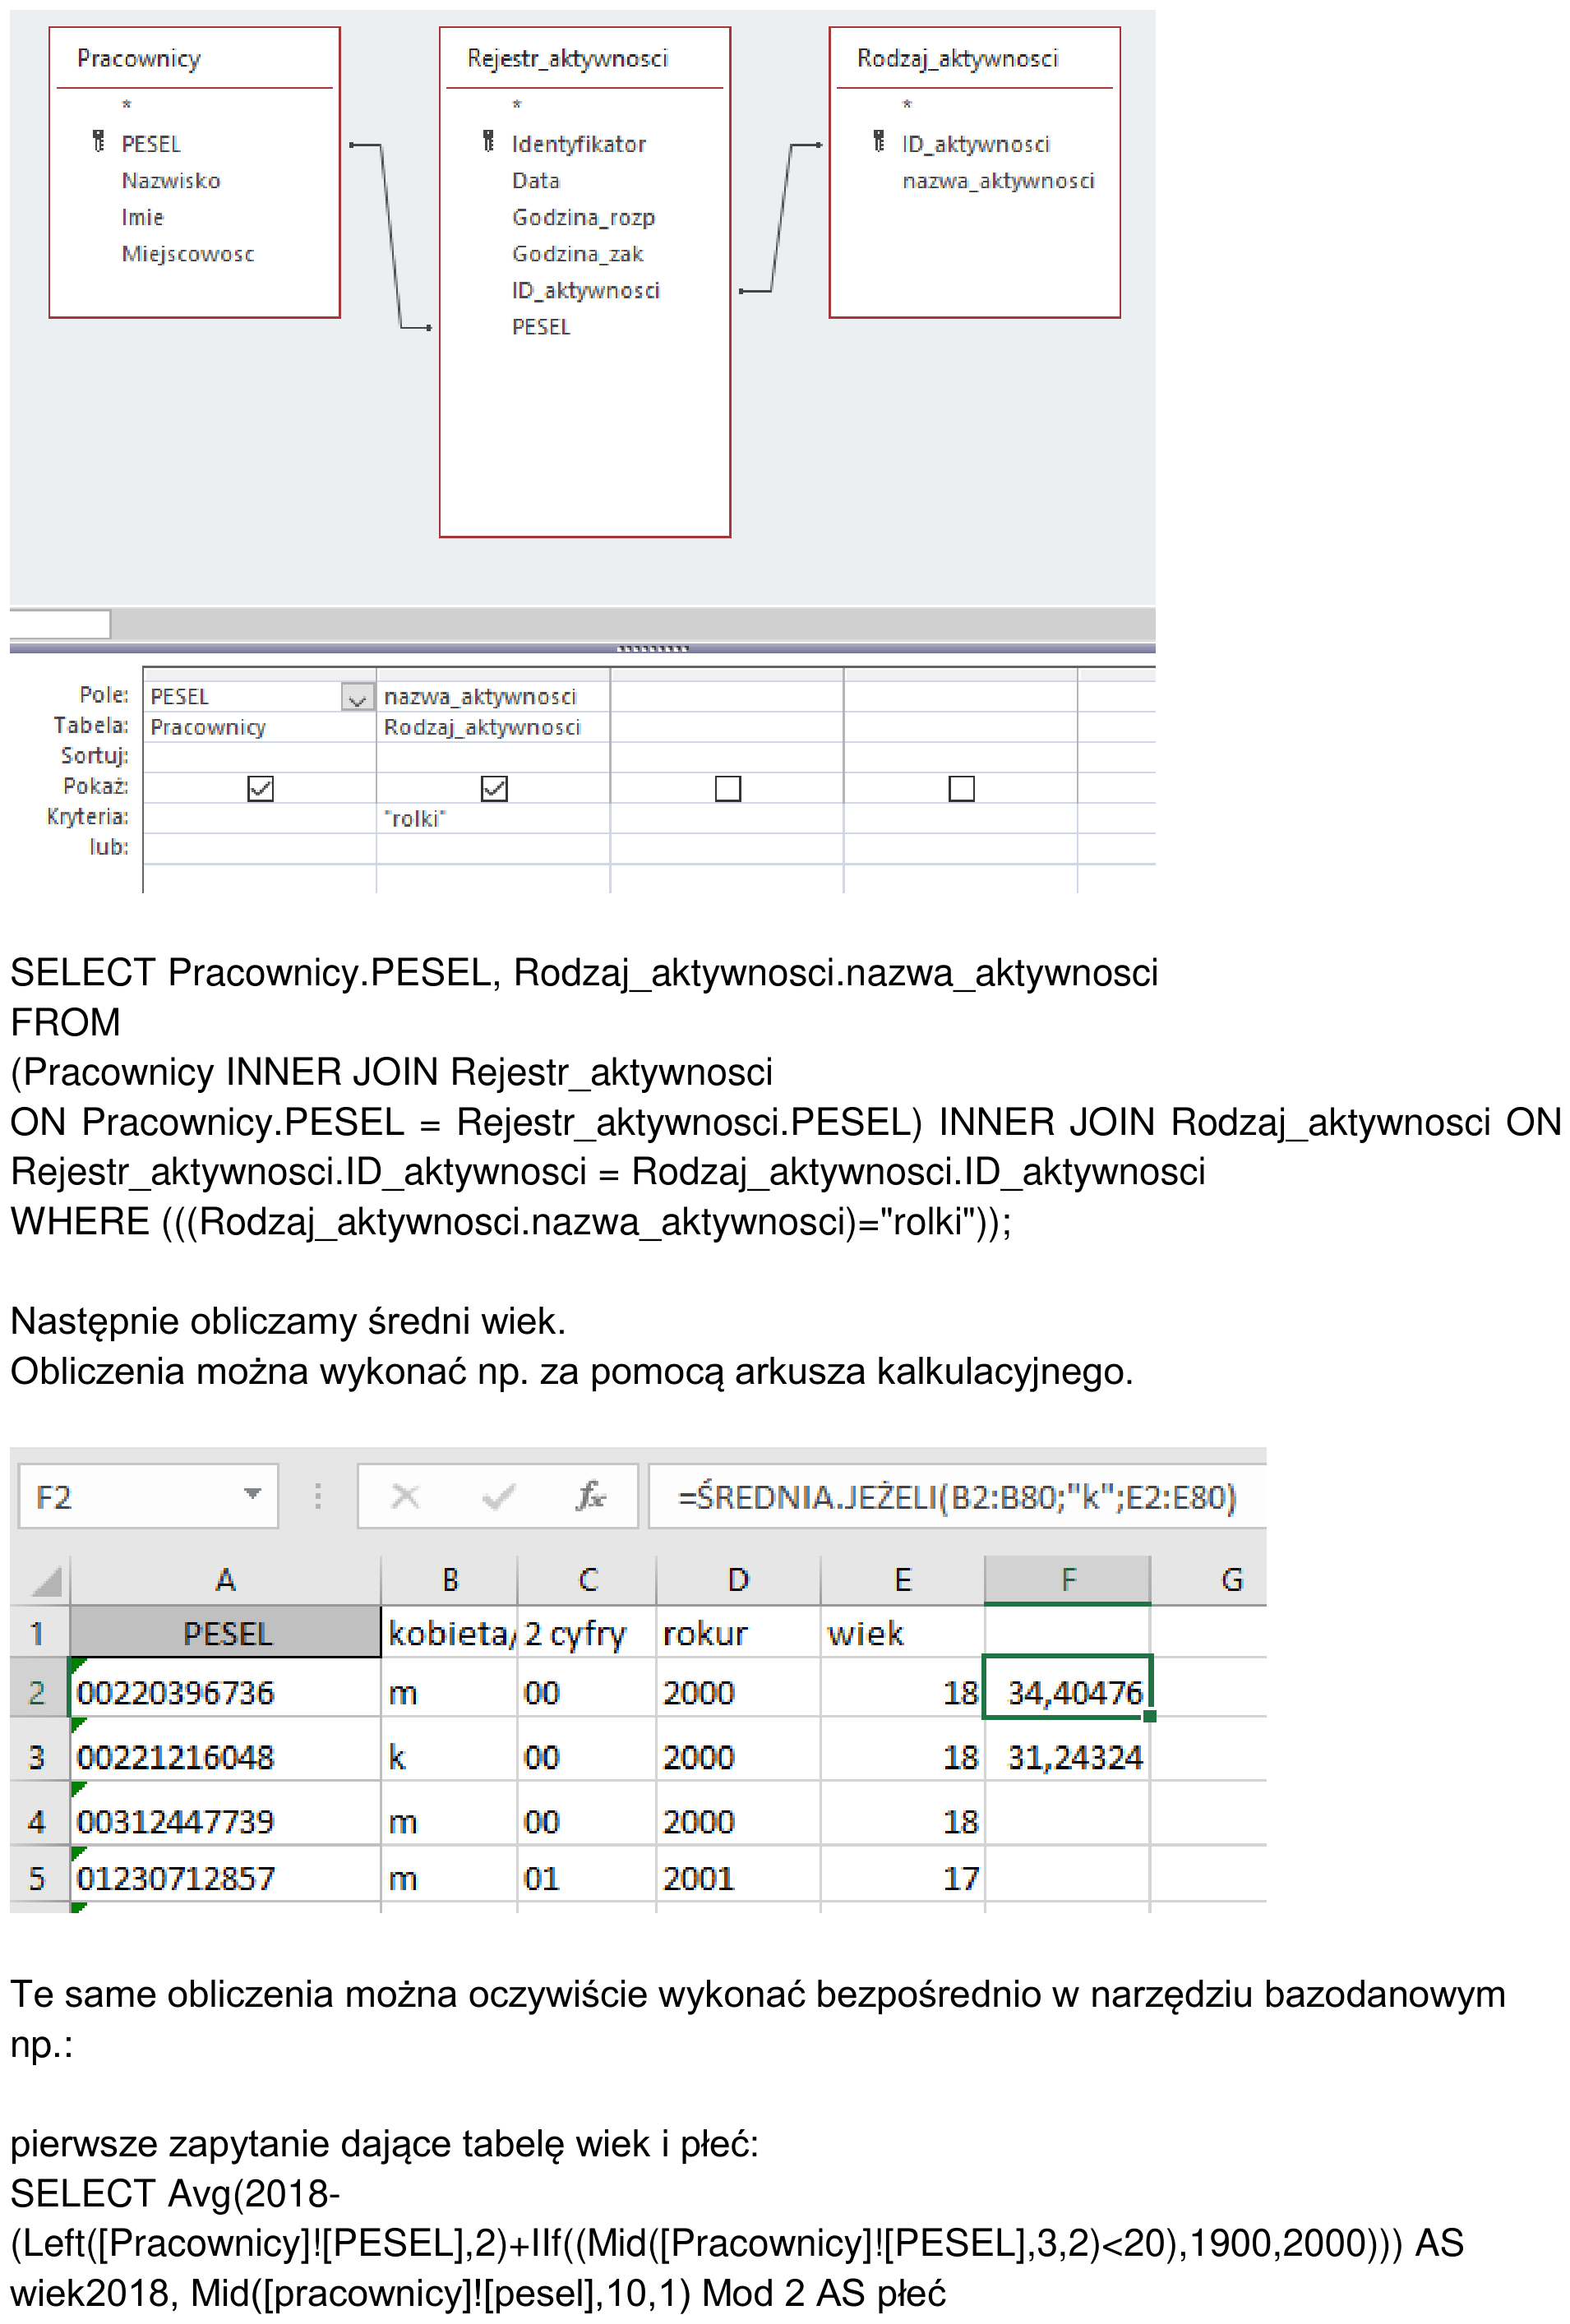Expand the Name Box dropdown showing F2
The width and height of the screenshot is (1570, 2324).
[252, 1494]
